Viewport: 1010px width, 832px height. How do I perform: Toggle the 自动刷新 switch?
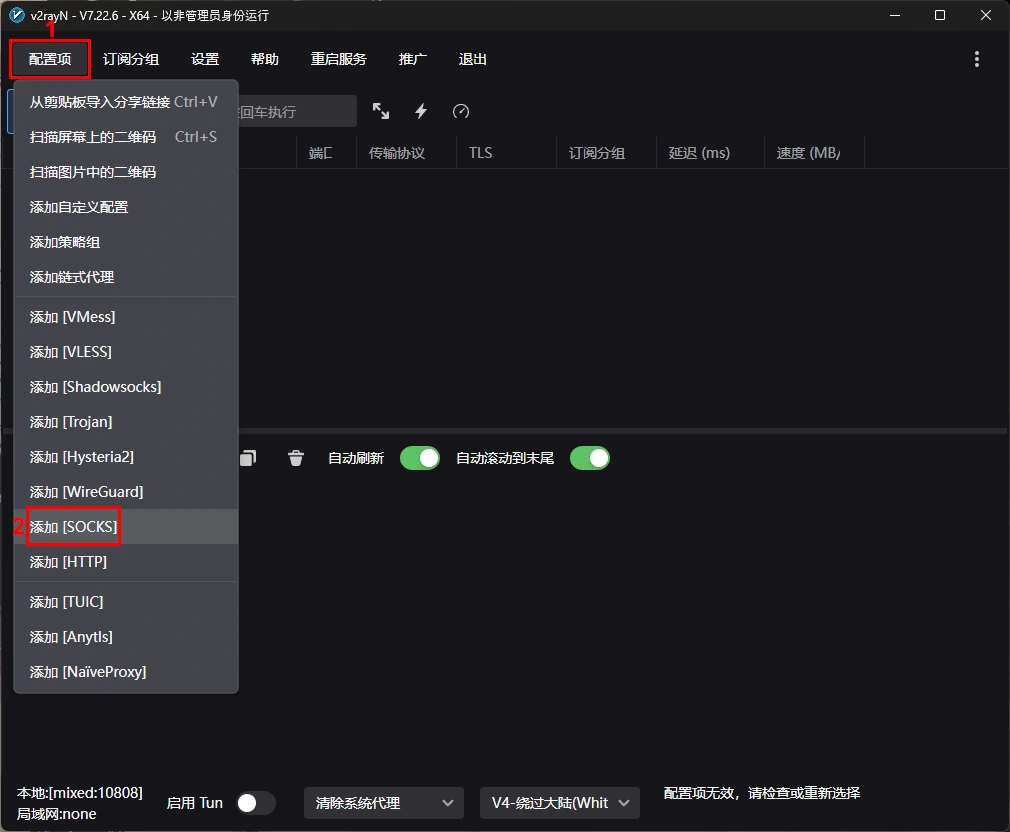tap(419, 458)
